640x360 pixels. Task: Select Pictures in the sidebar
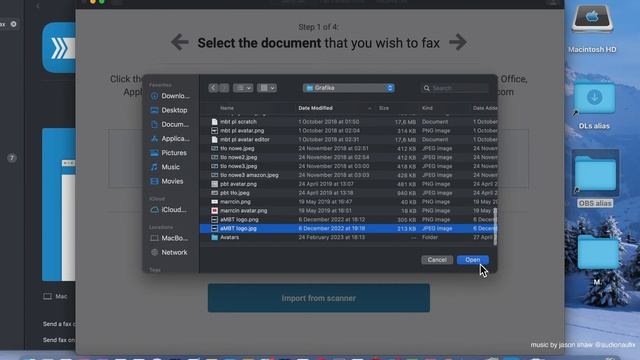pyautogui.click(x=169, y=153)
